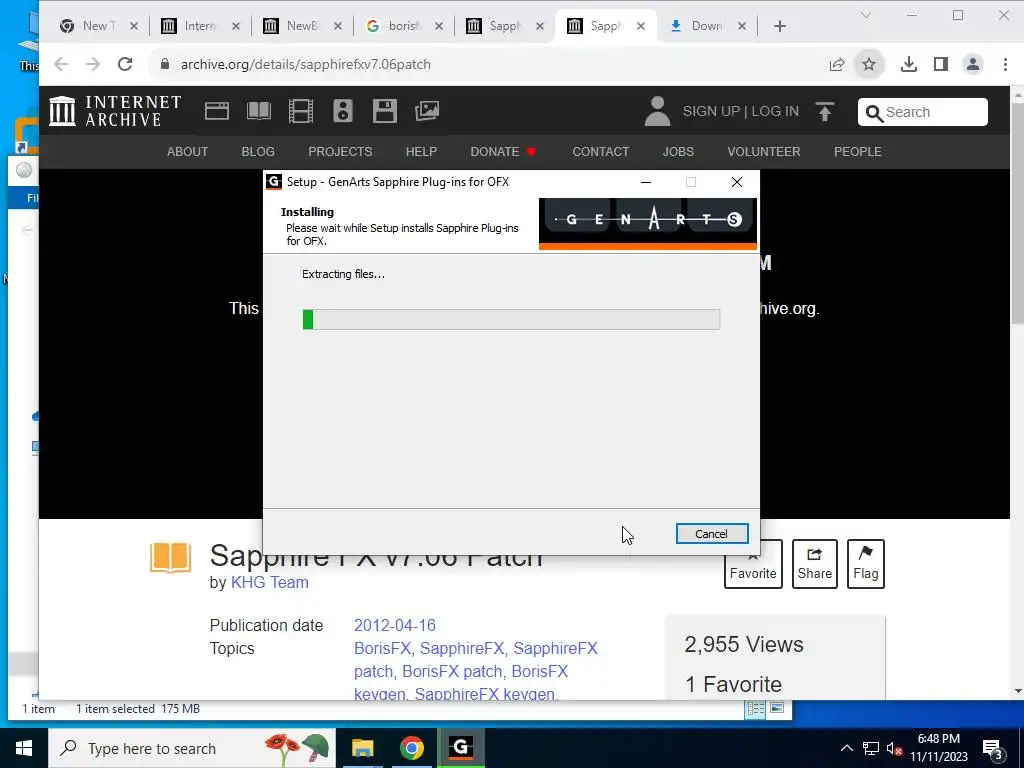Screen dimensions: 1024x768
Task: Cancel the Sapphire Plug-ins installation
Action: (711, 534)
